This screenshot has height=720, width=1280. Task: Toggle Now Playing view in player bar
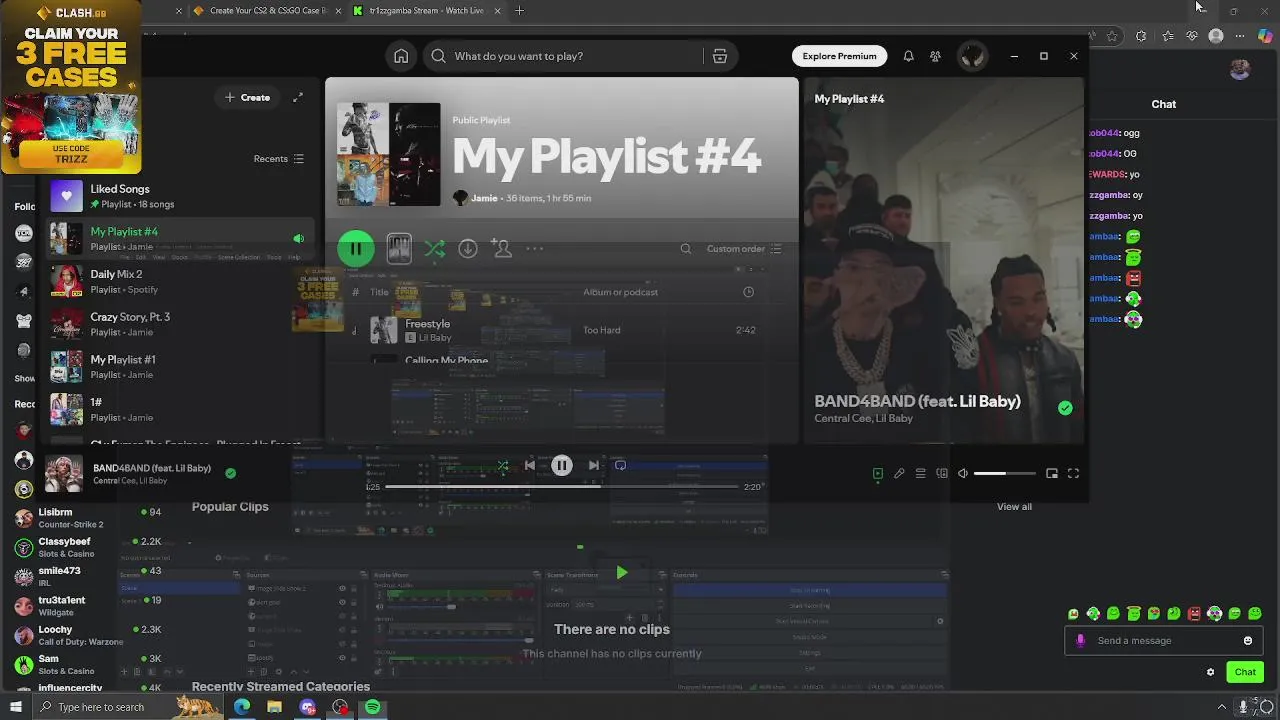(878, 474)
